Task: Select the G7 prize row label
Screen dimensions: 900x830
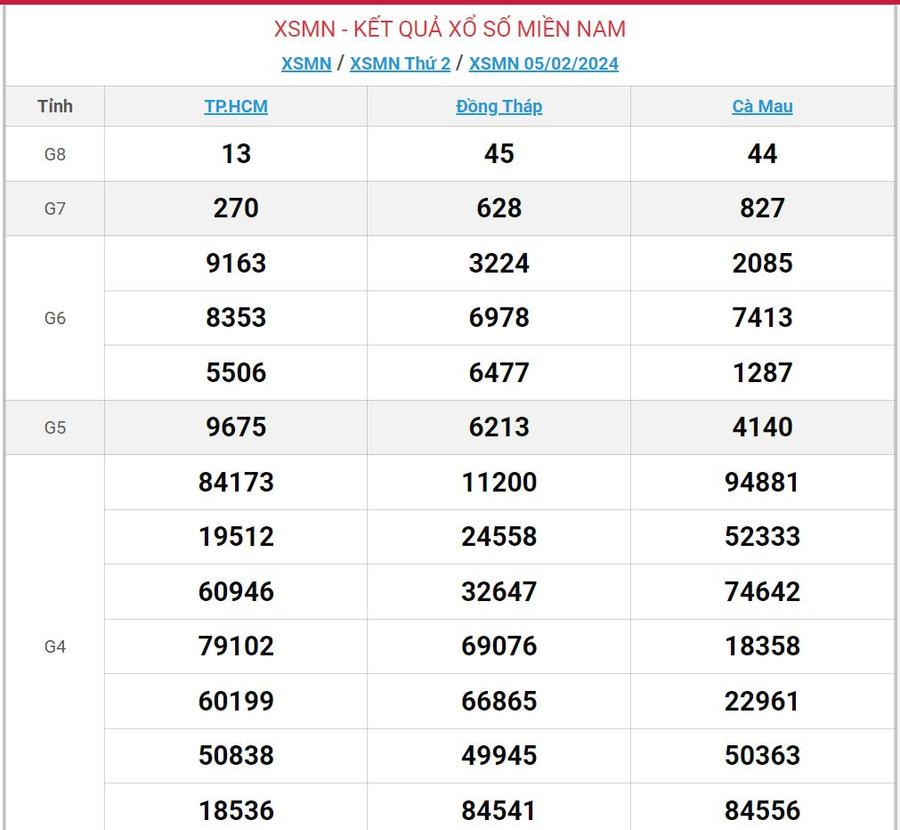Action: [55, 209]
